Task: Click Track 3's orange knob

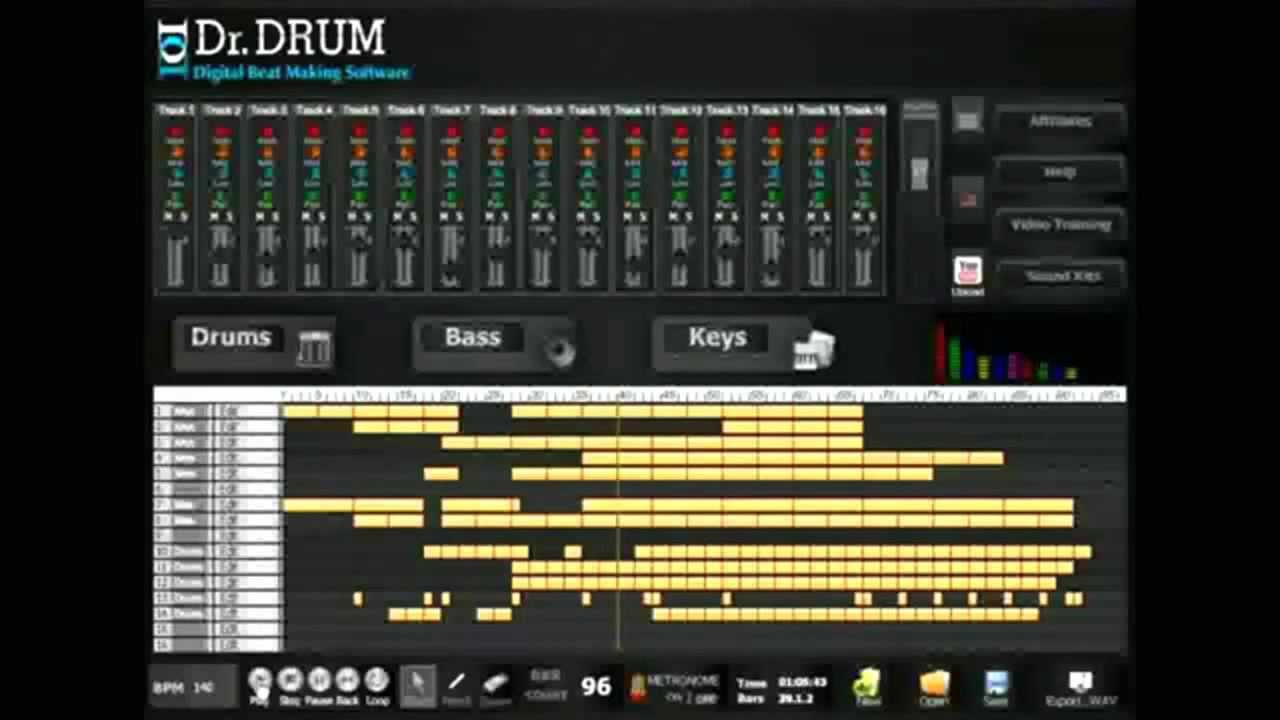Action: coord(267,153)
